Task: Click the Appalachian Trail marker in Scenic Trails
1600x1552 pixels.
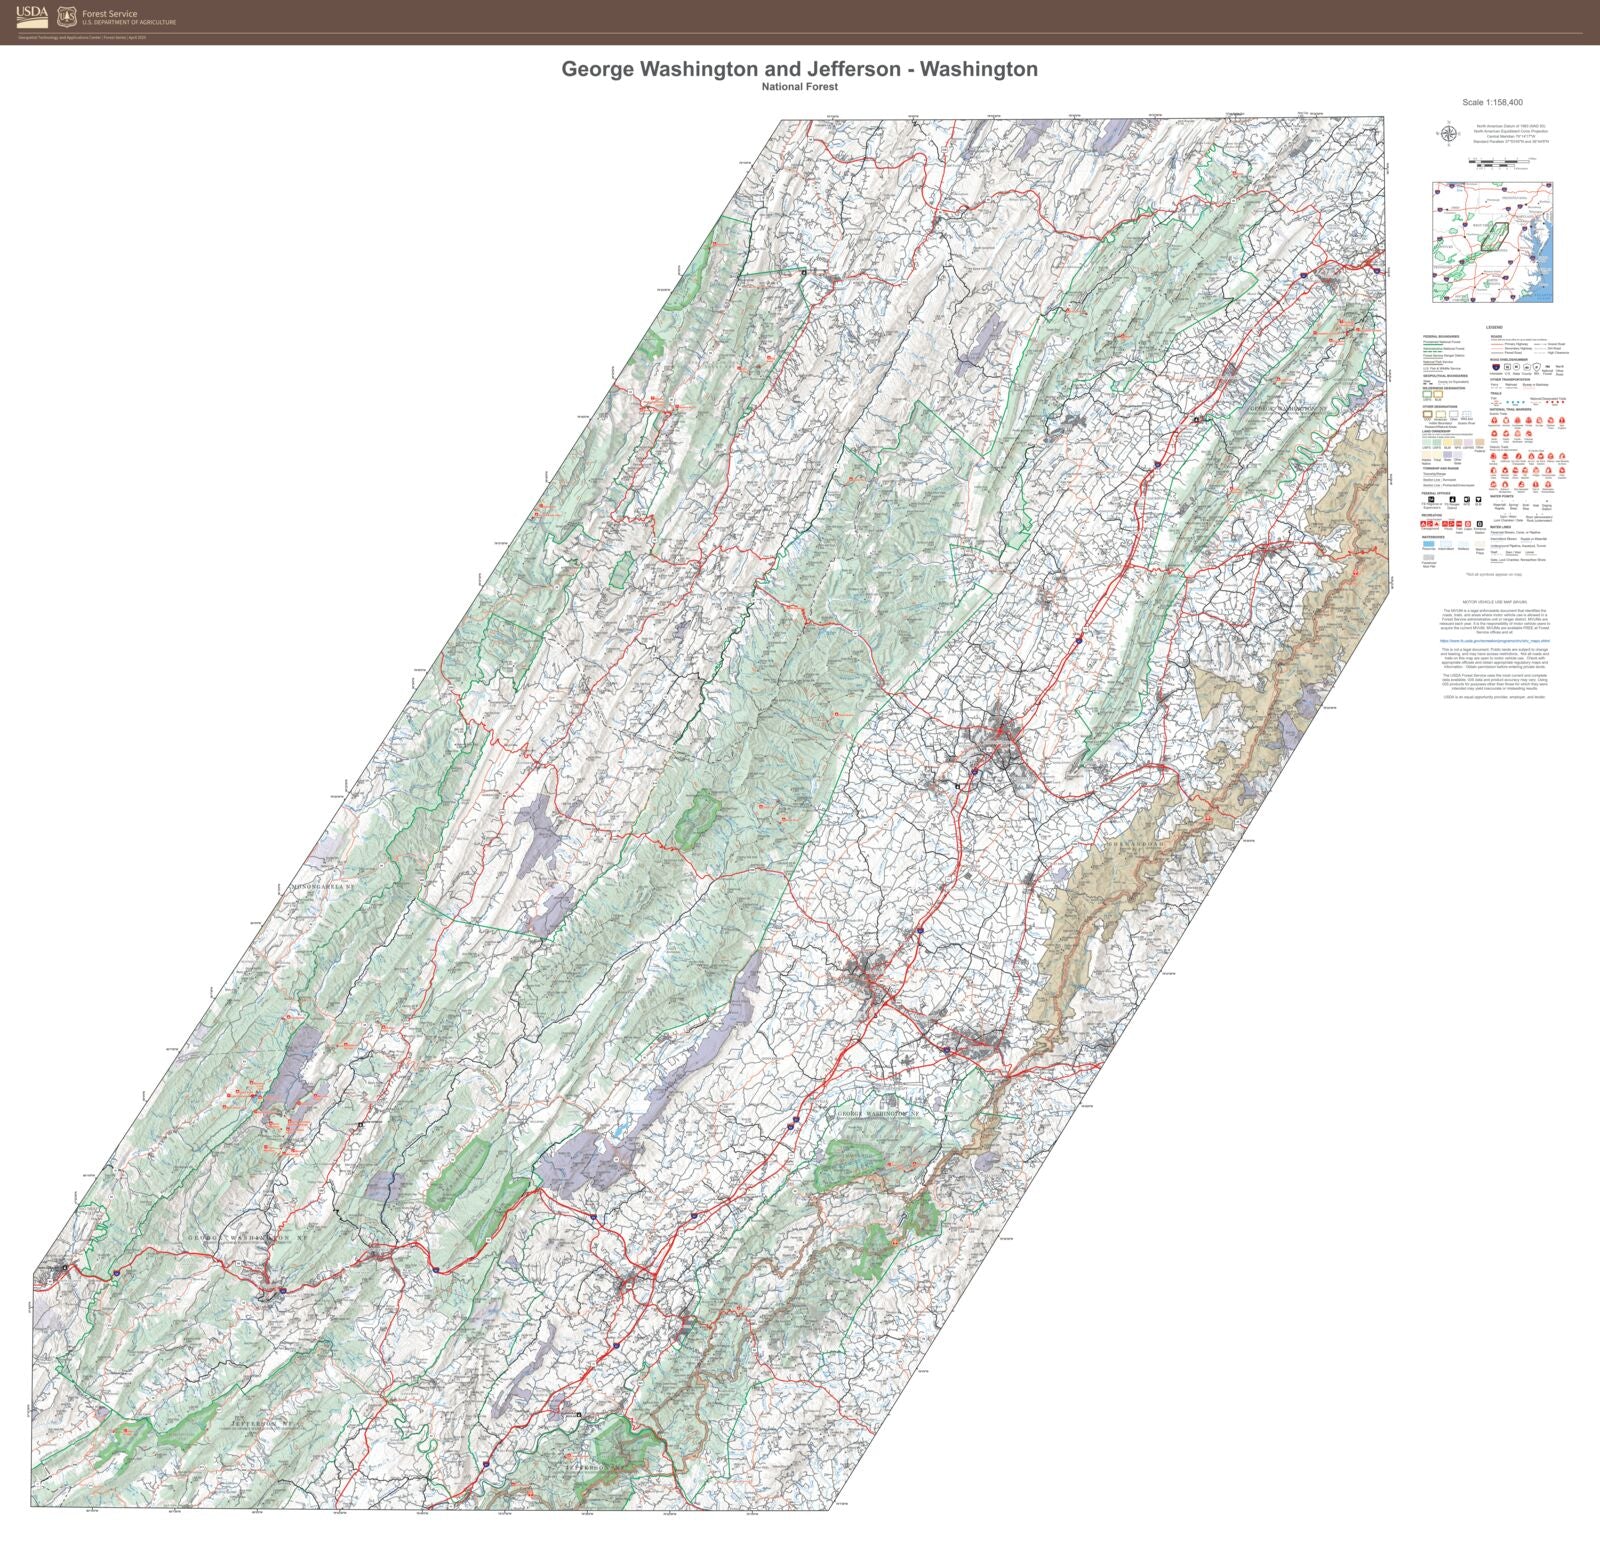Action: click(1495, 420)
